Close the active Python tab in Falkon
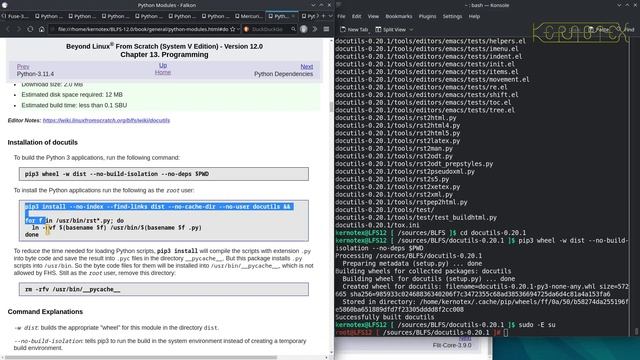 pos(293,16)
